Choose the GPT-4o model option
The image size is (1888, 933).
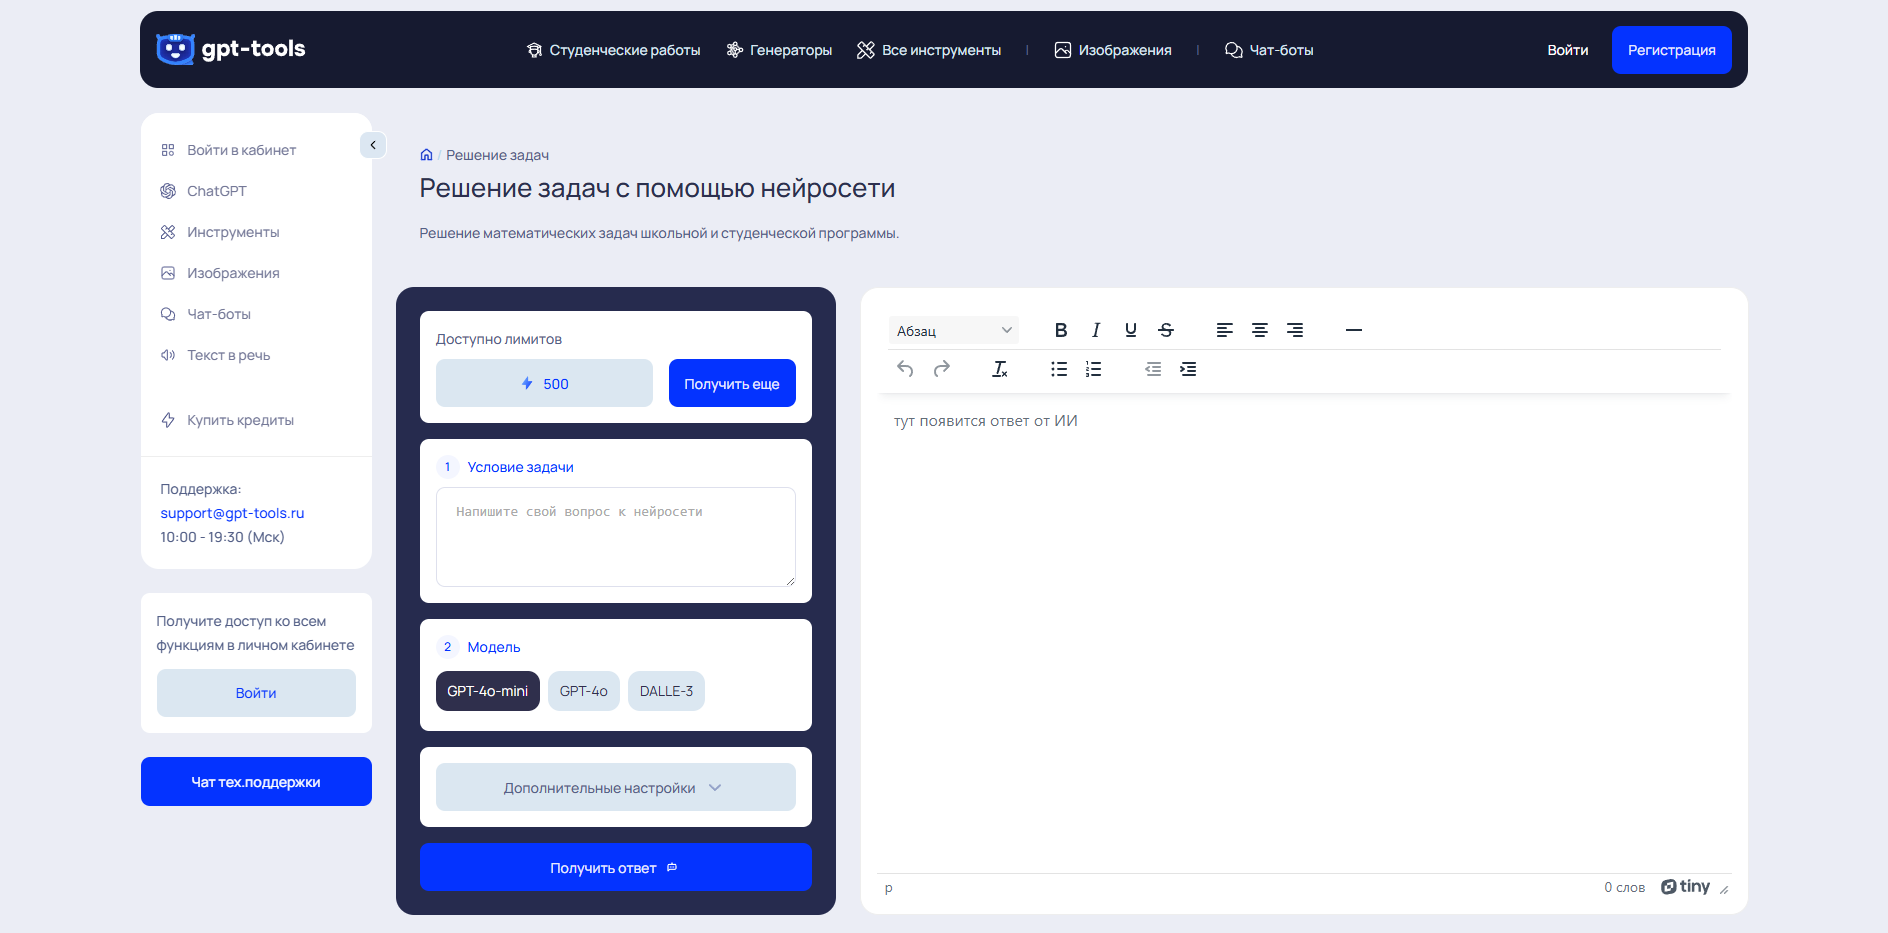[x=583, y=691]
